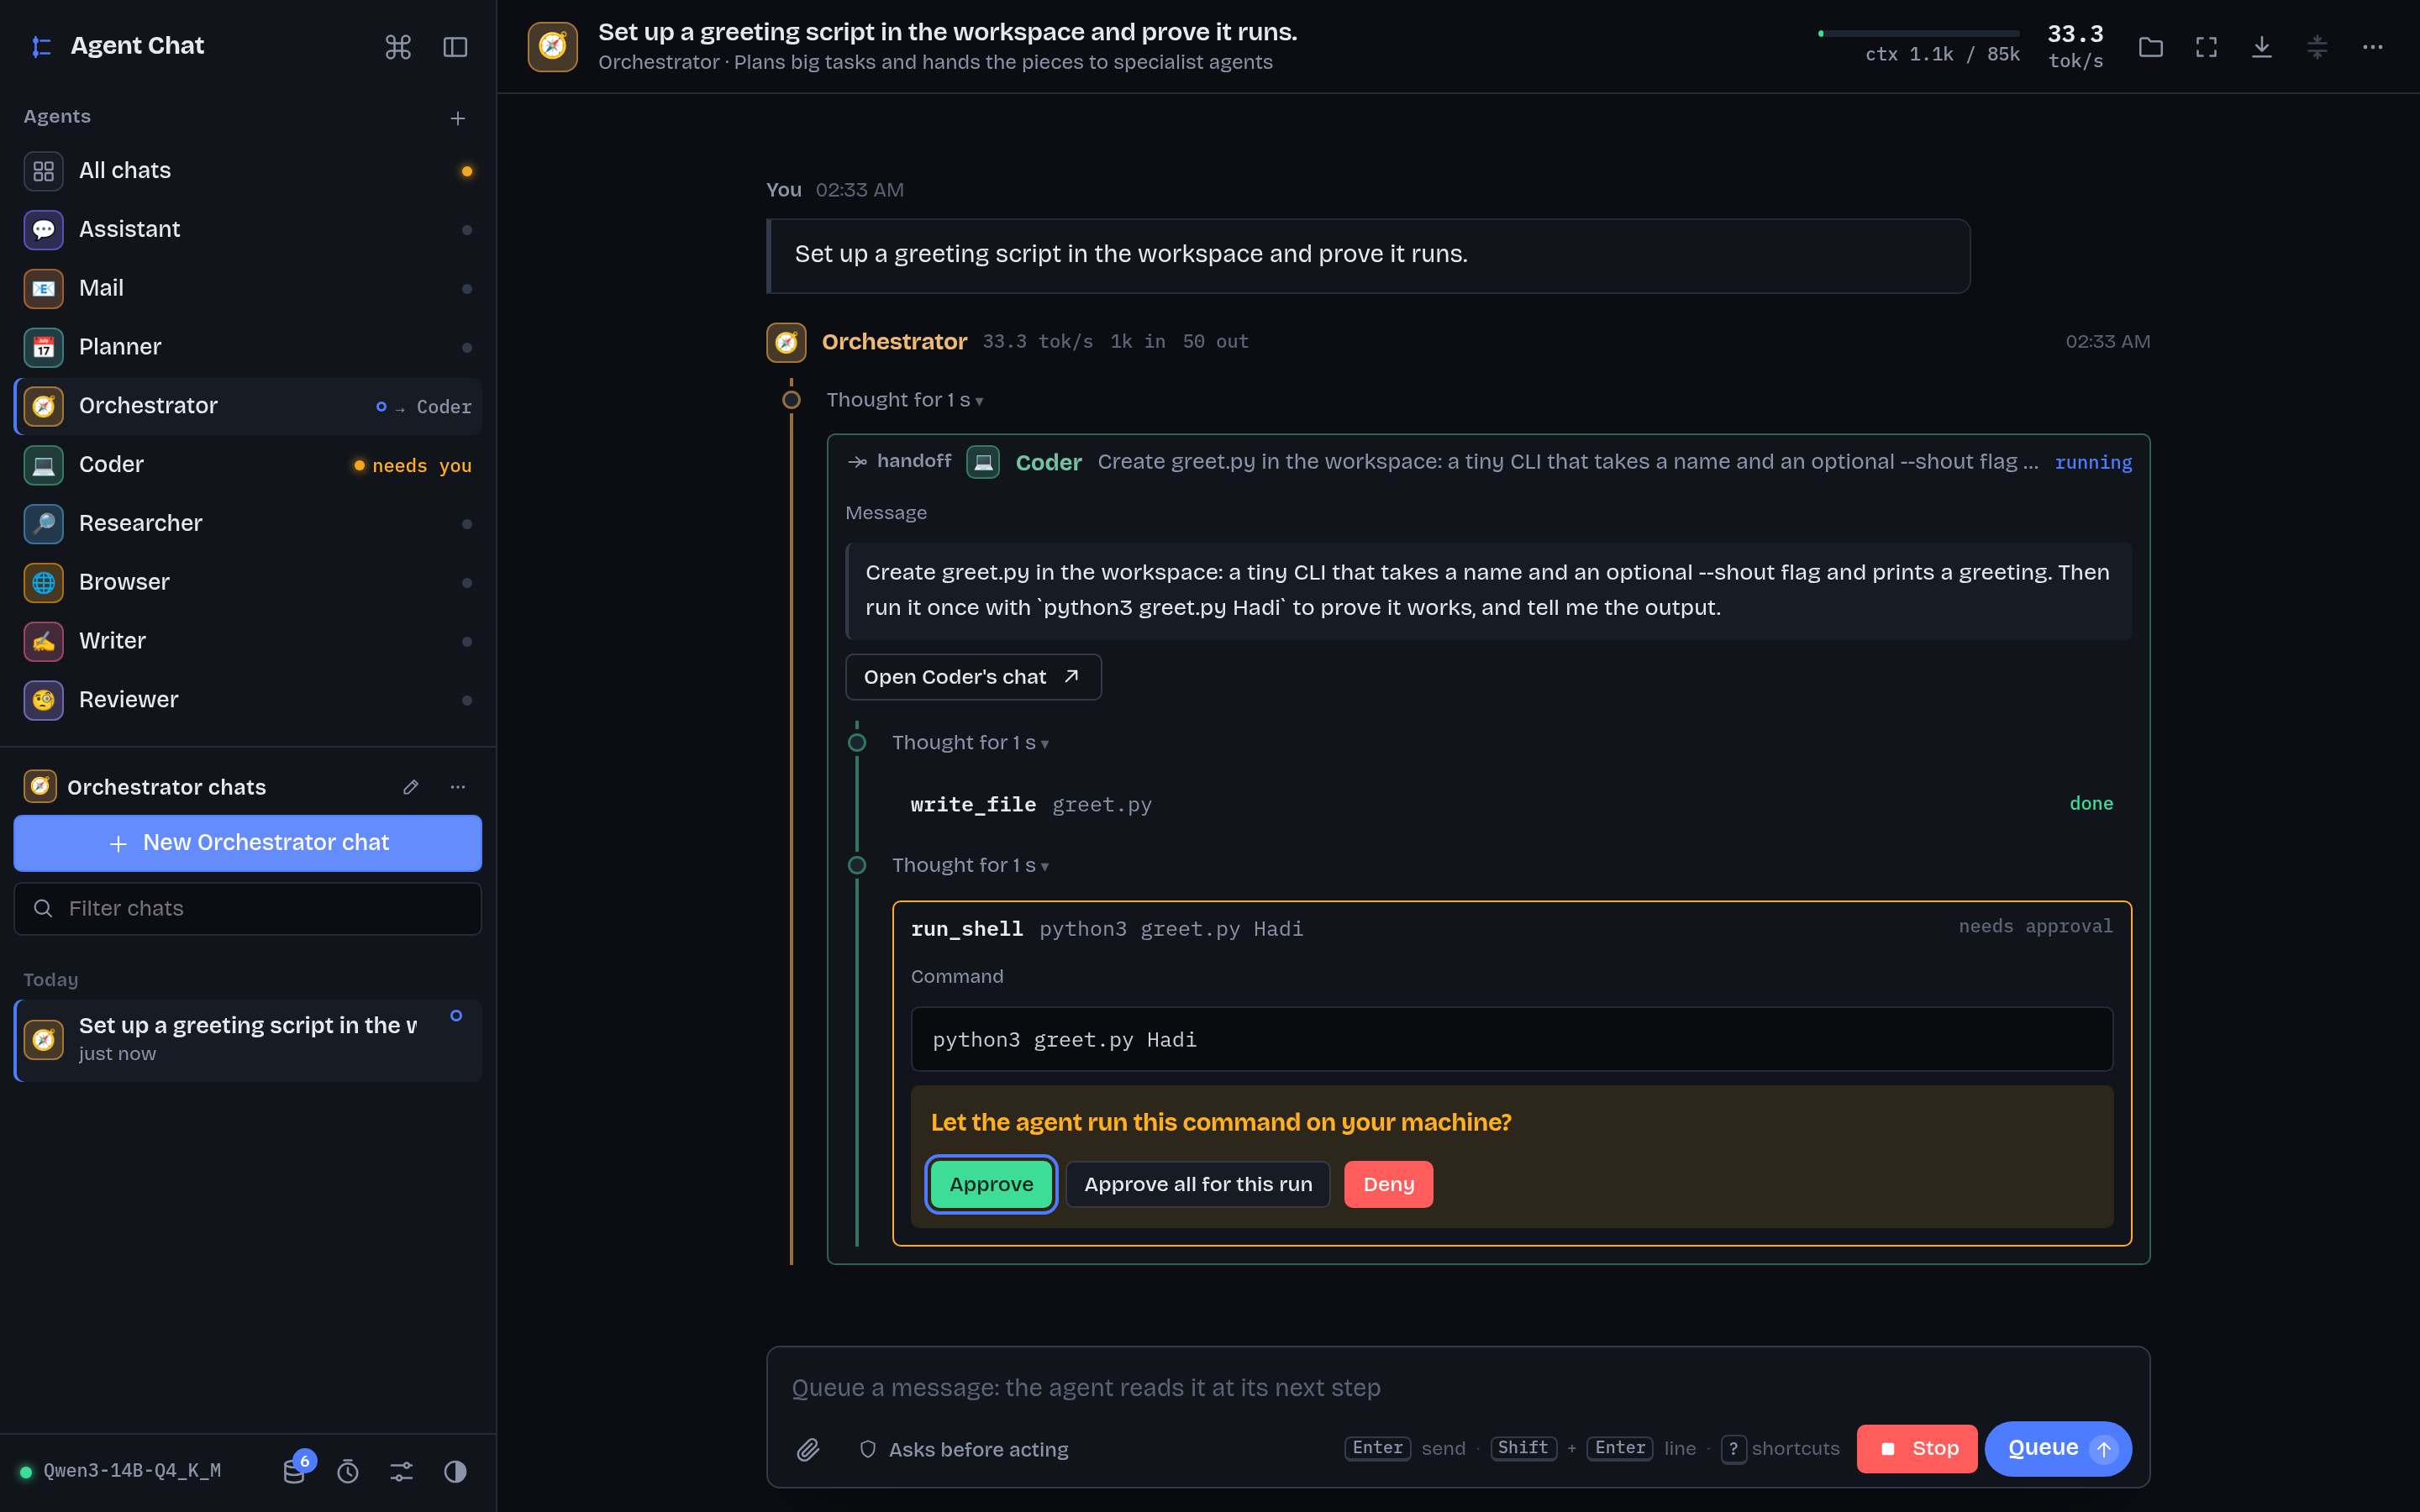The image size is (2420, 1512).
Task: Expand Coder's thought above write_file
Action: point(970,743)
